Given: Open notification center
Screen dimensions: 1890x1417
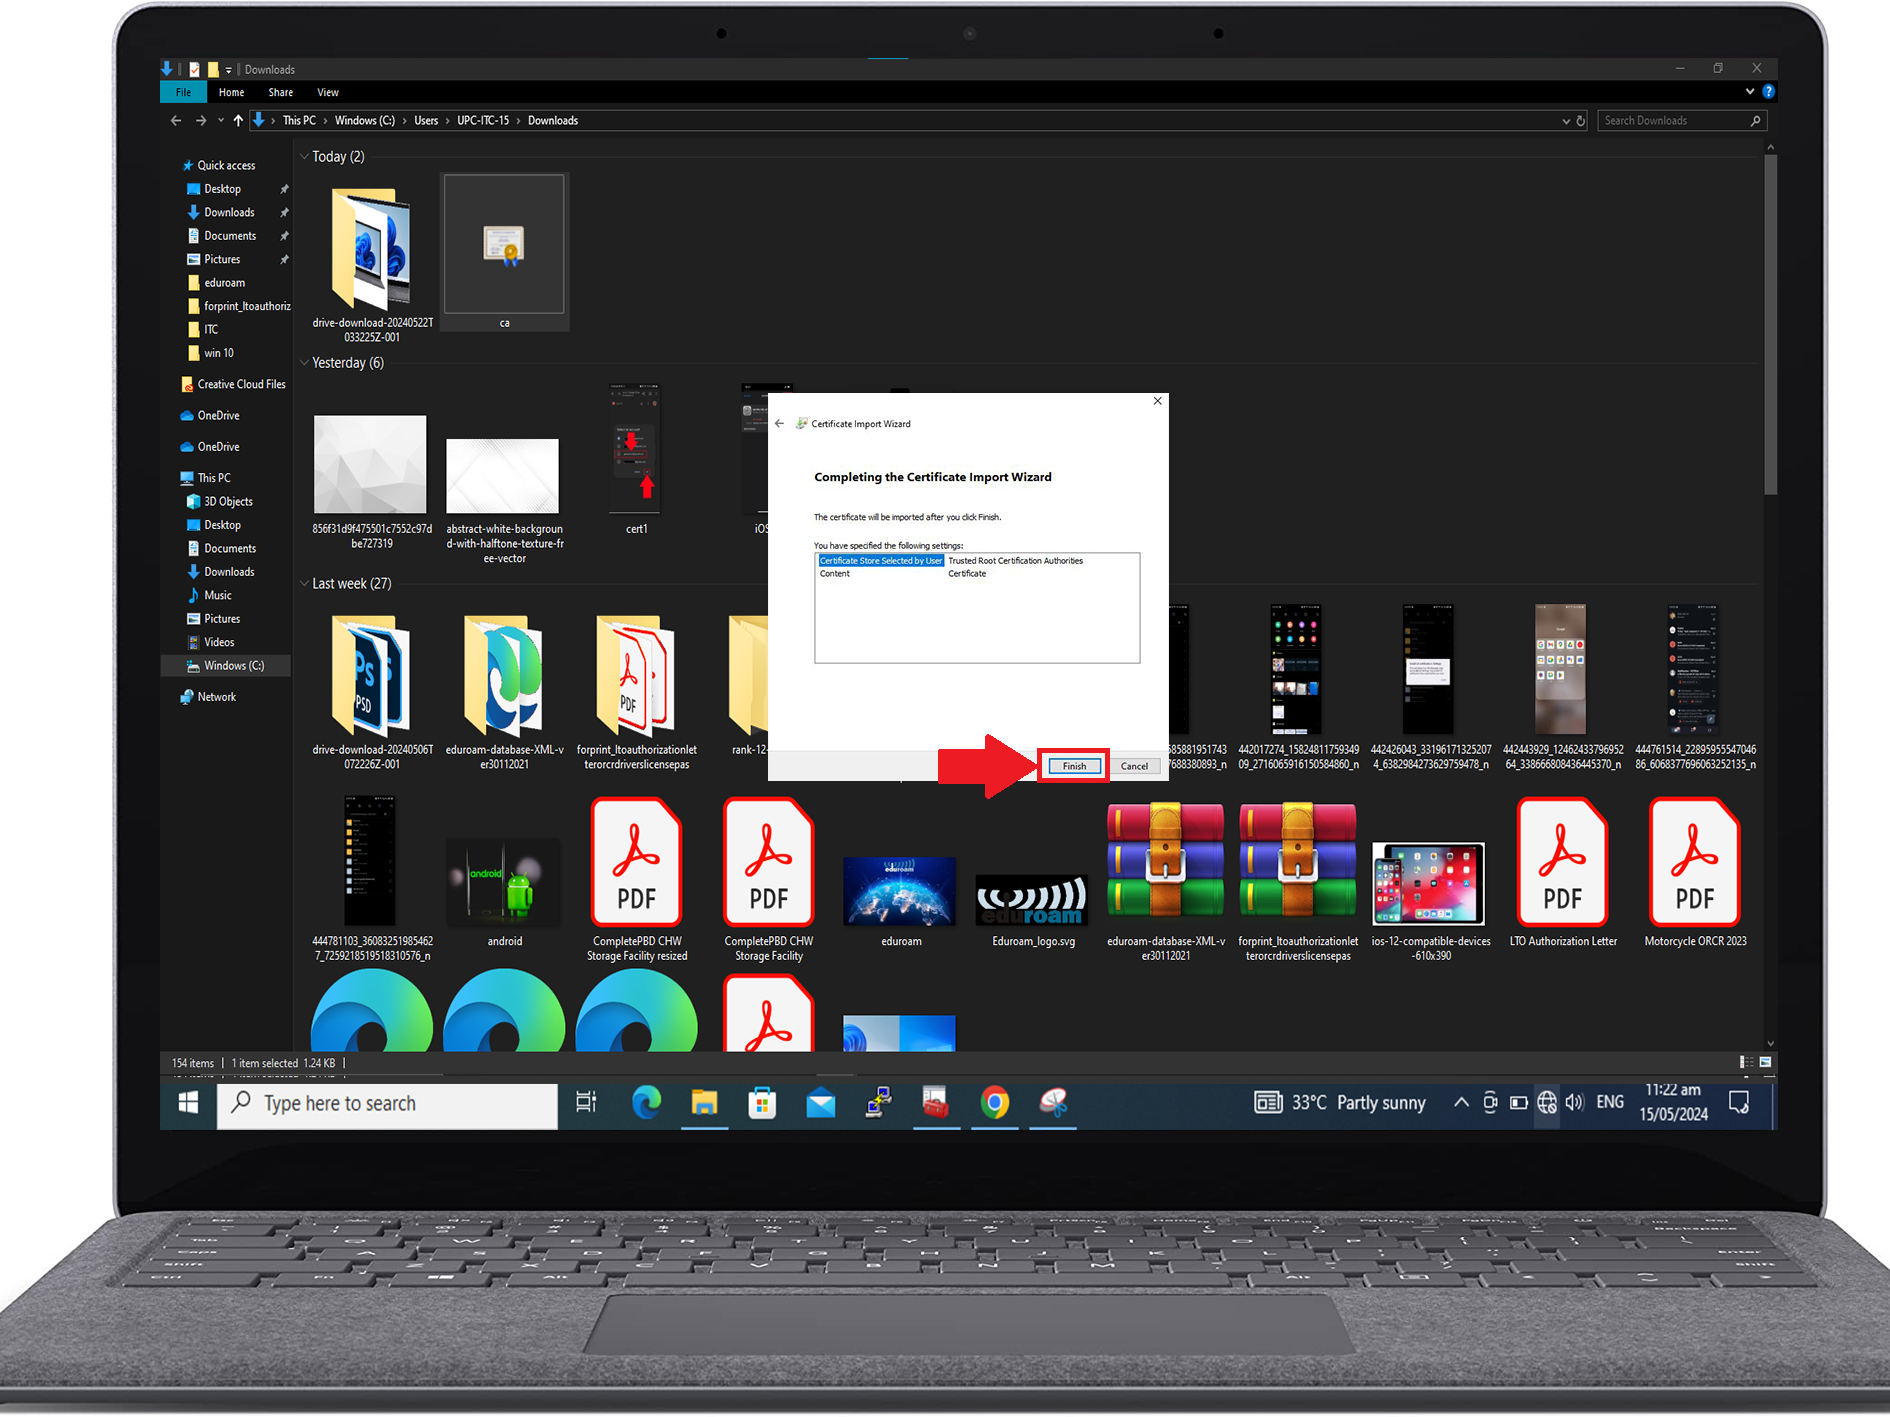Looking at the screenshot, I should coord(1739,1103).
